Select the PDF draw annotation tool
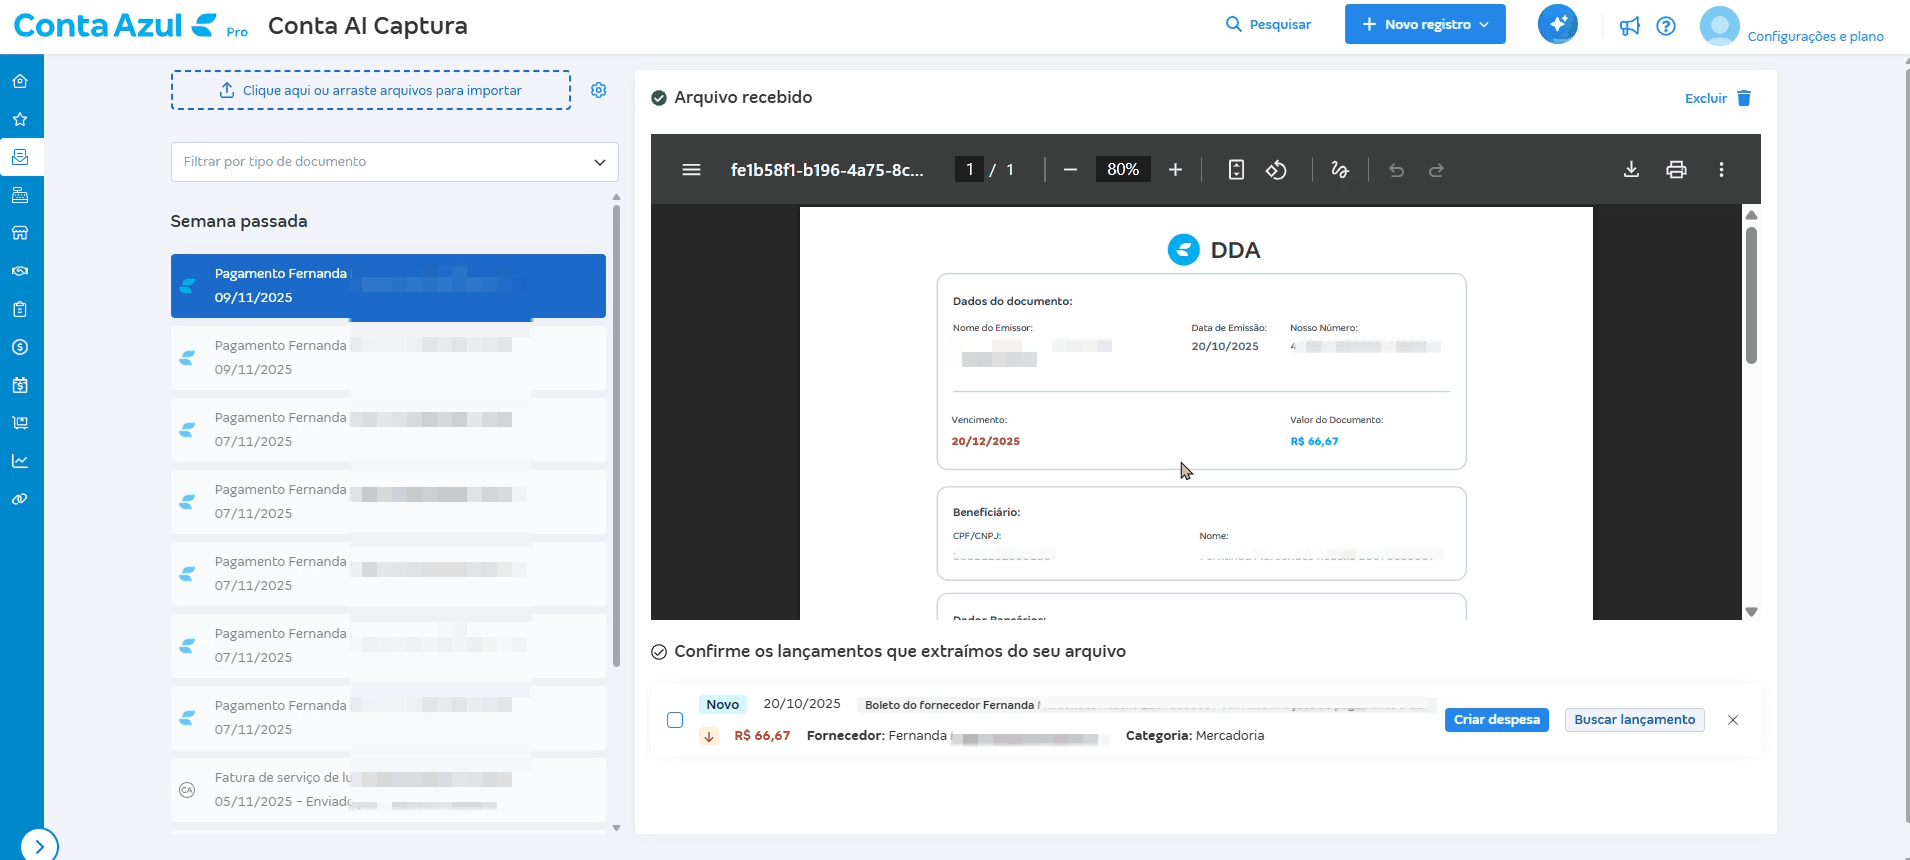Viewport: 1910px width, 860px height. (1340, 170)
